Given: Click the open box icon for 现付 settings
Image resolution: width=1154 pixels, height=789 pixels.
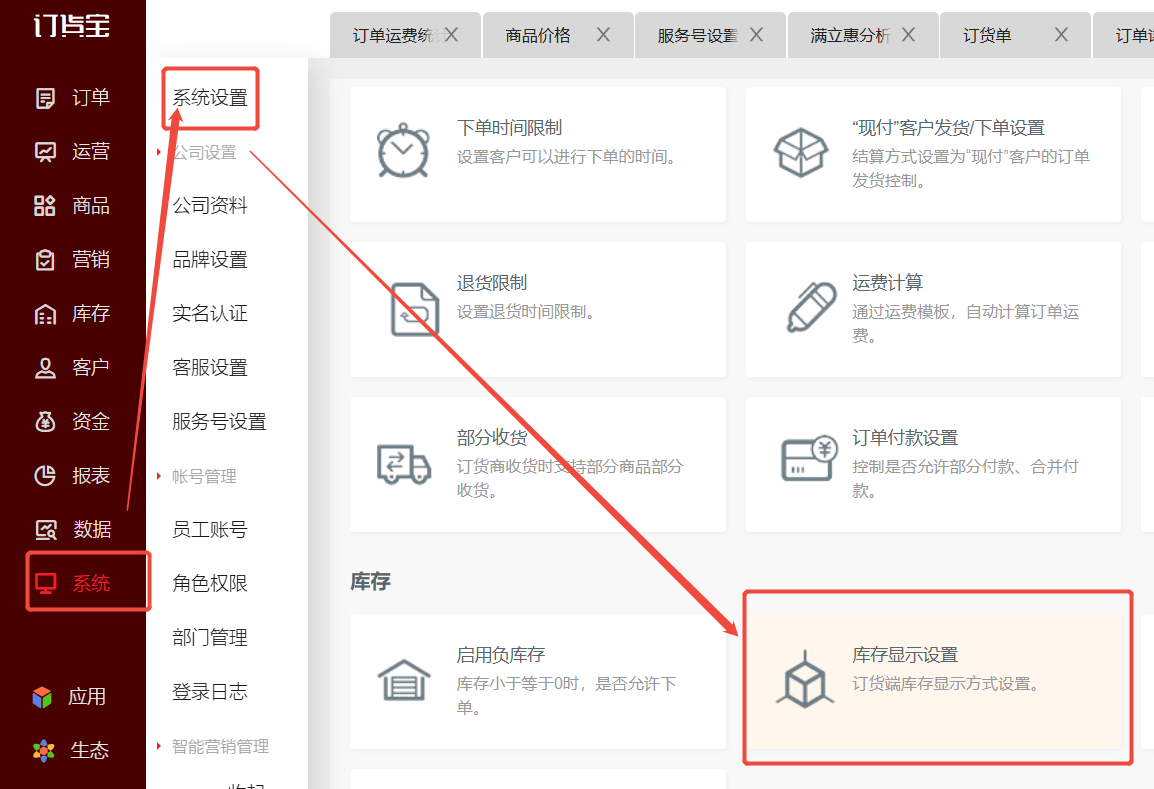Looking at the screenshot, I should coord(801,152).
